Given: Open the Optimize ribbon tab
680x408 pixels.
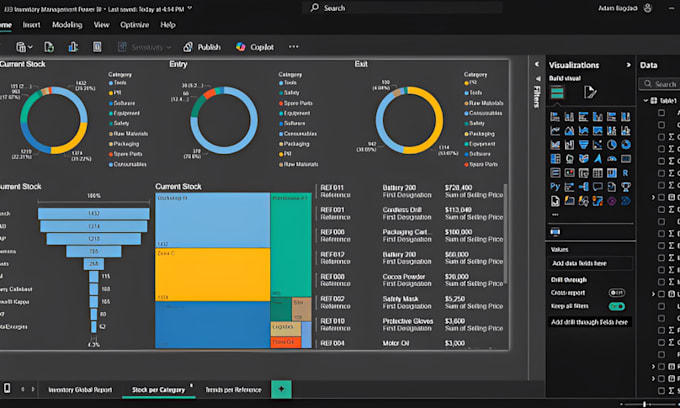Looking at the screenshot, I should [134, 25].
